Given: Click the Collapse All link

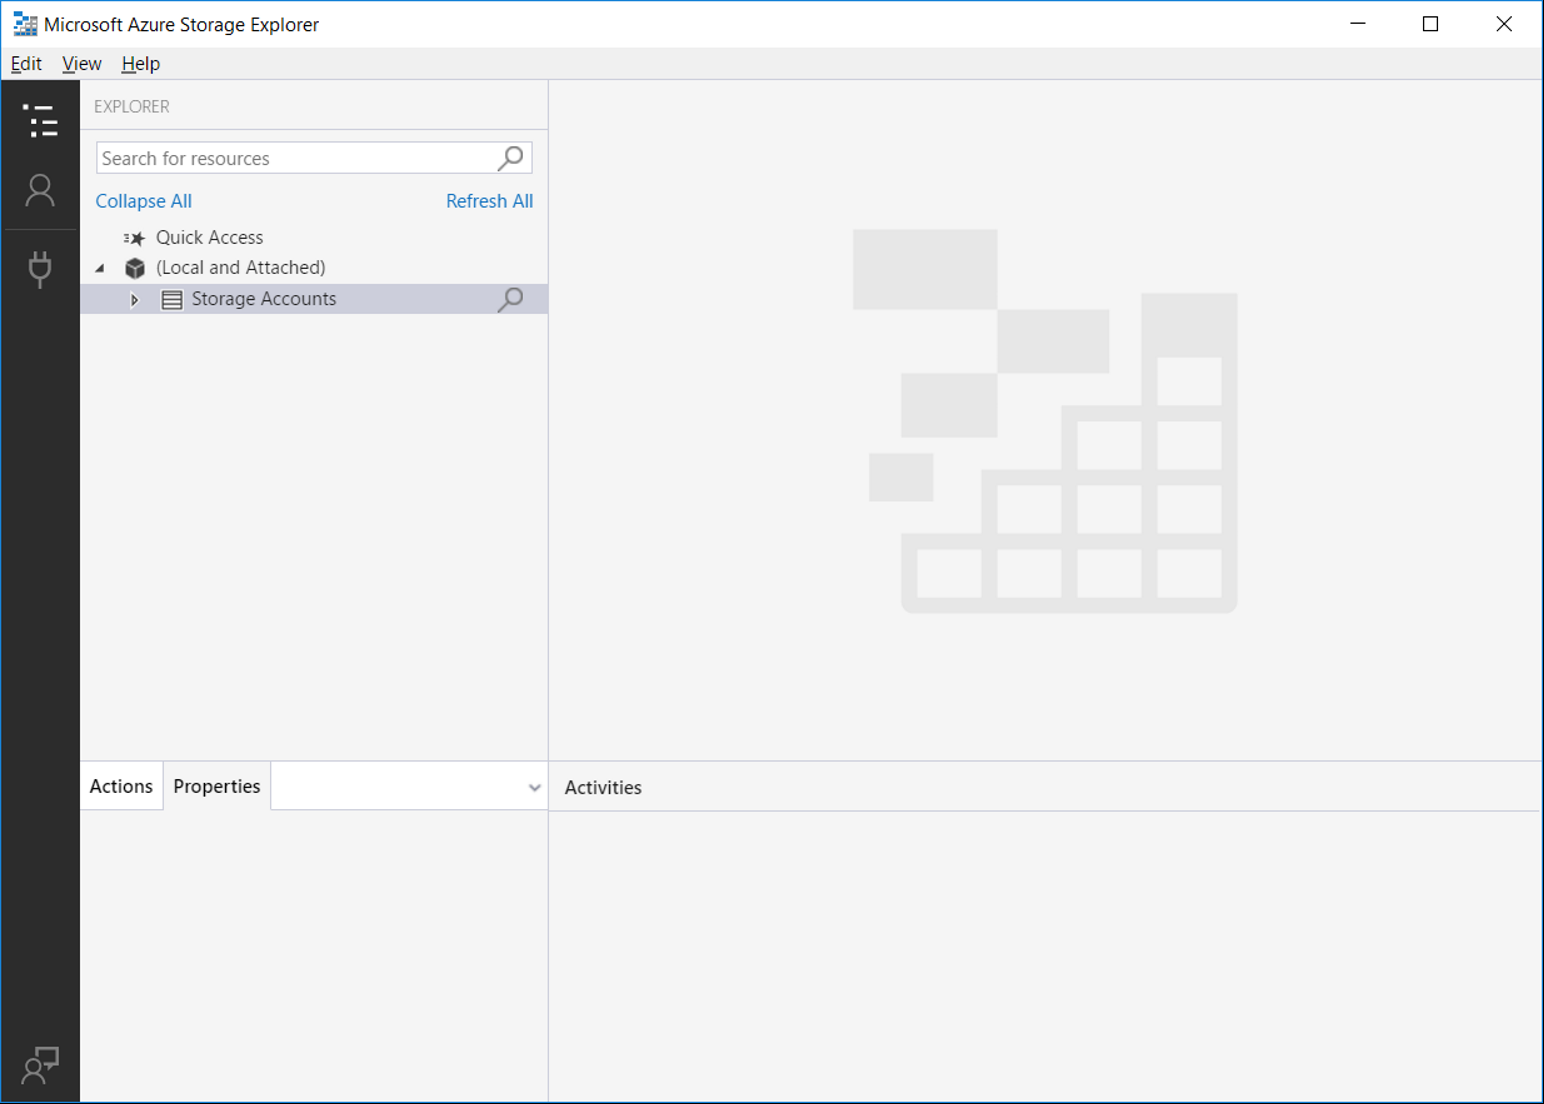Looking at the screenshot, I should point(144,201).
